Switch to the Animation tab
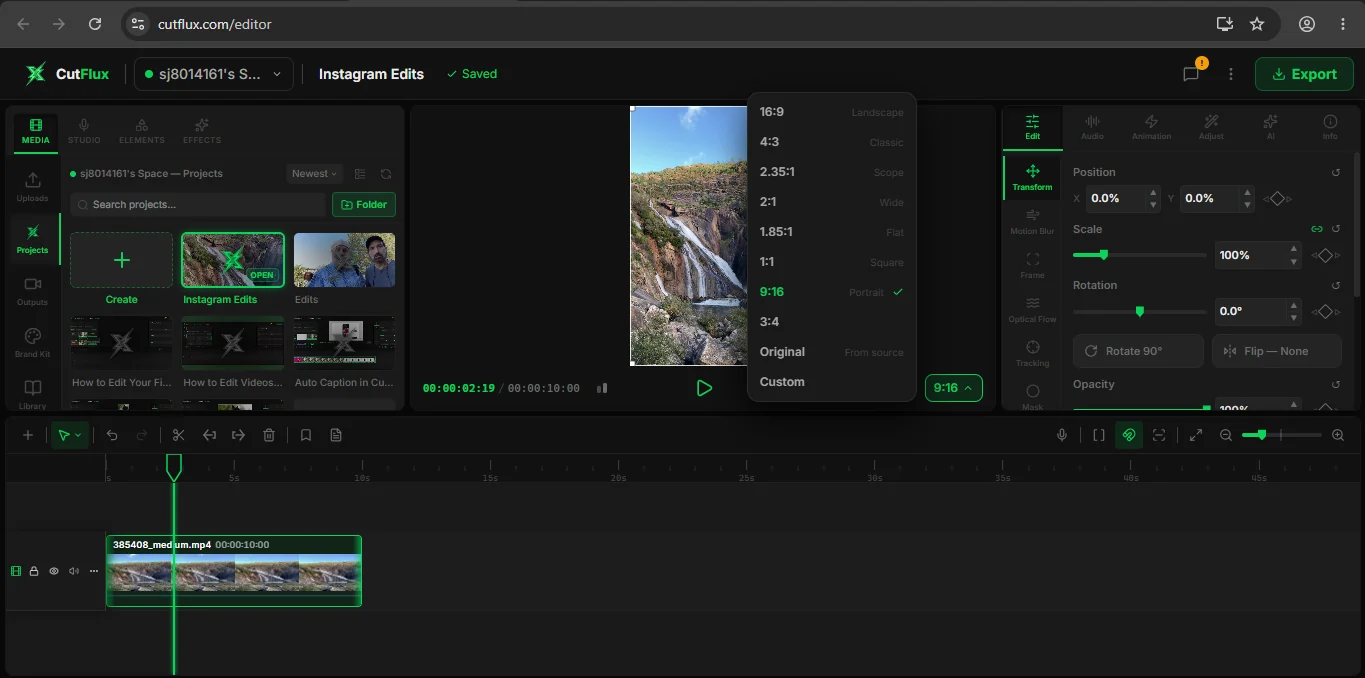Screen dimensions: 1365x678 [1151, 128]
